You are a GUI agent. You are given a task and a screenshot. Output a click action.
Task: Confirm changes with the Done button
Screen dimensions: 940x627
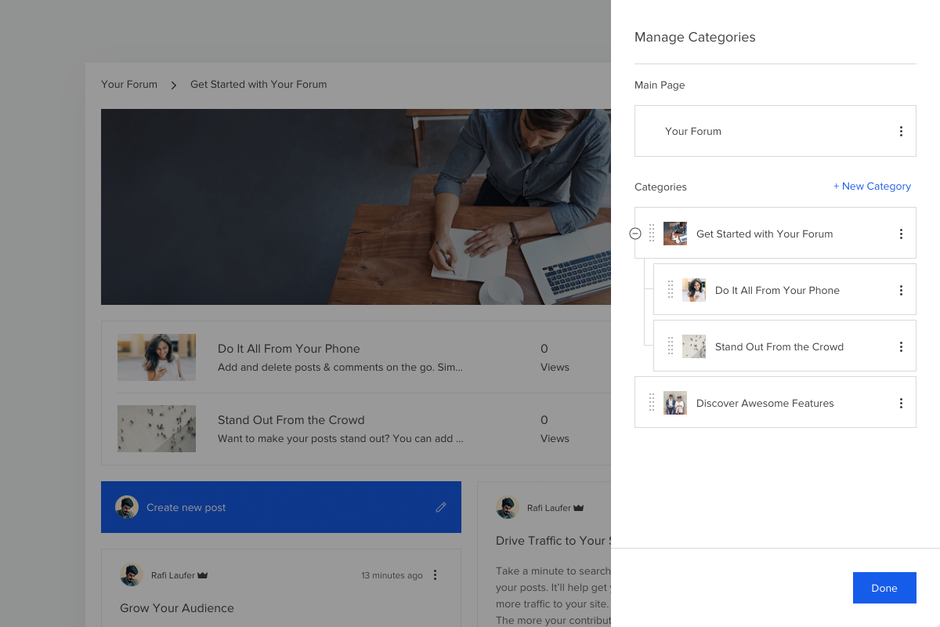pos(884,588)
